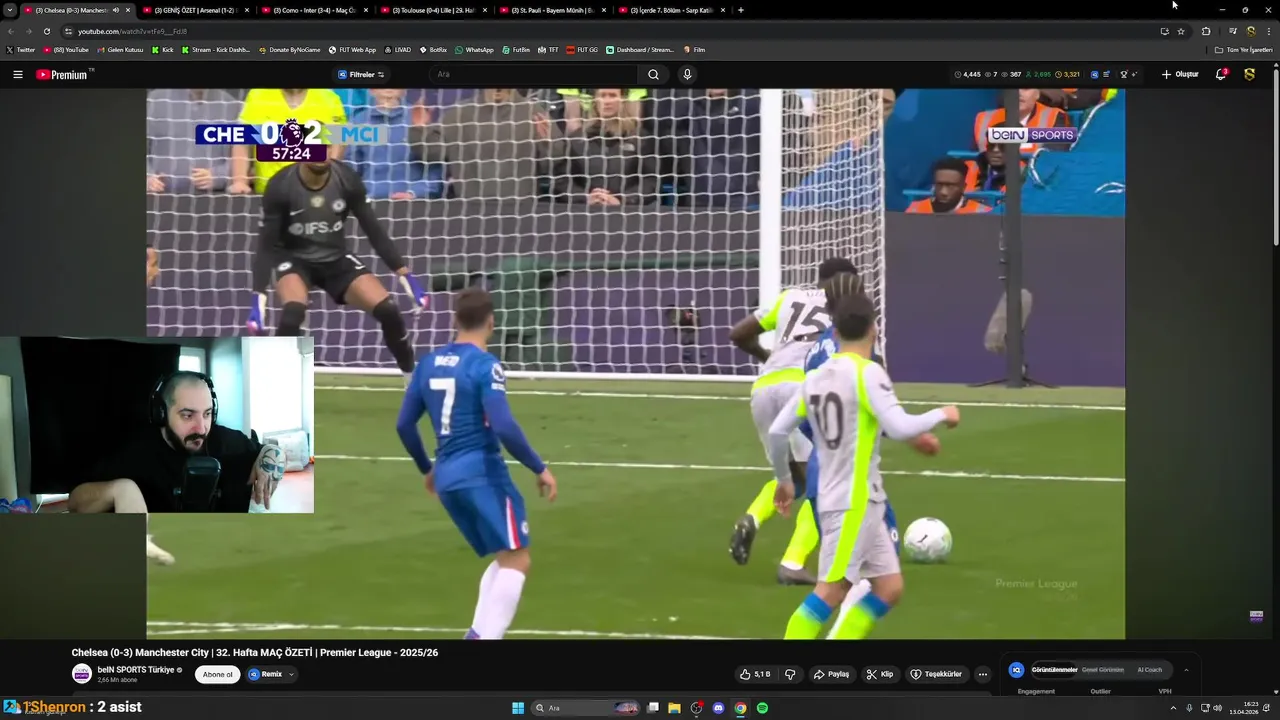Viewport: 1280px width, 720px height.
Task: Open the installed-app icon in address bar
Action: 1164,31
